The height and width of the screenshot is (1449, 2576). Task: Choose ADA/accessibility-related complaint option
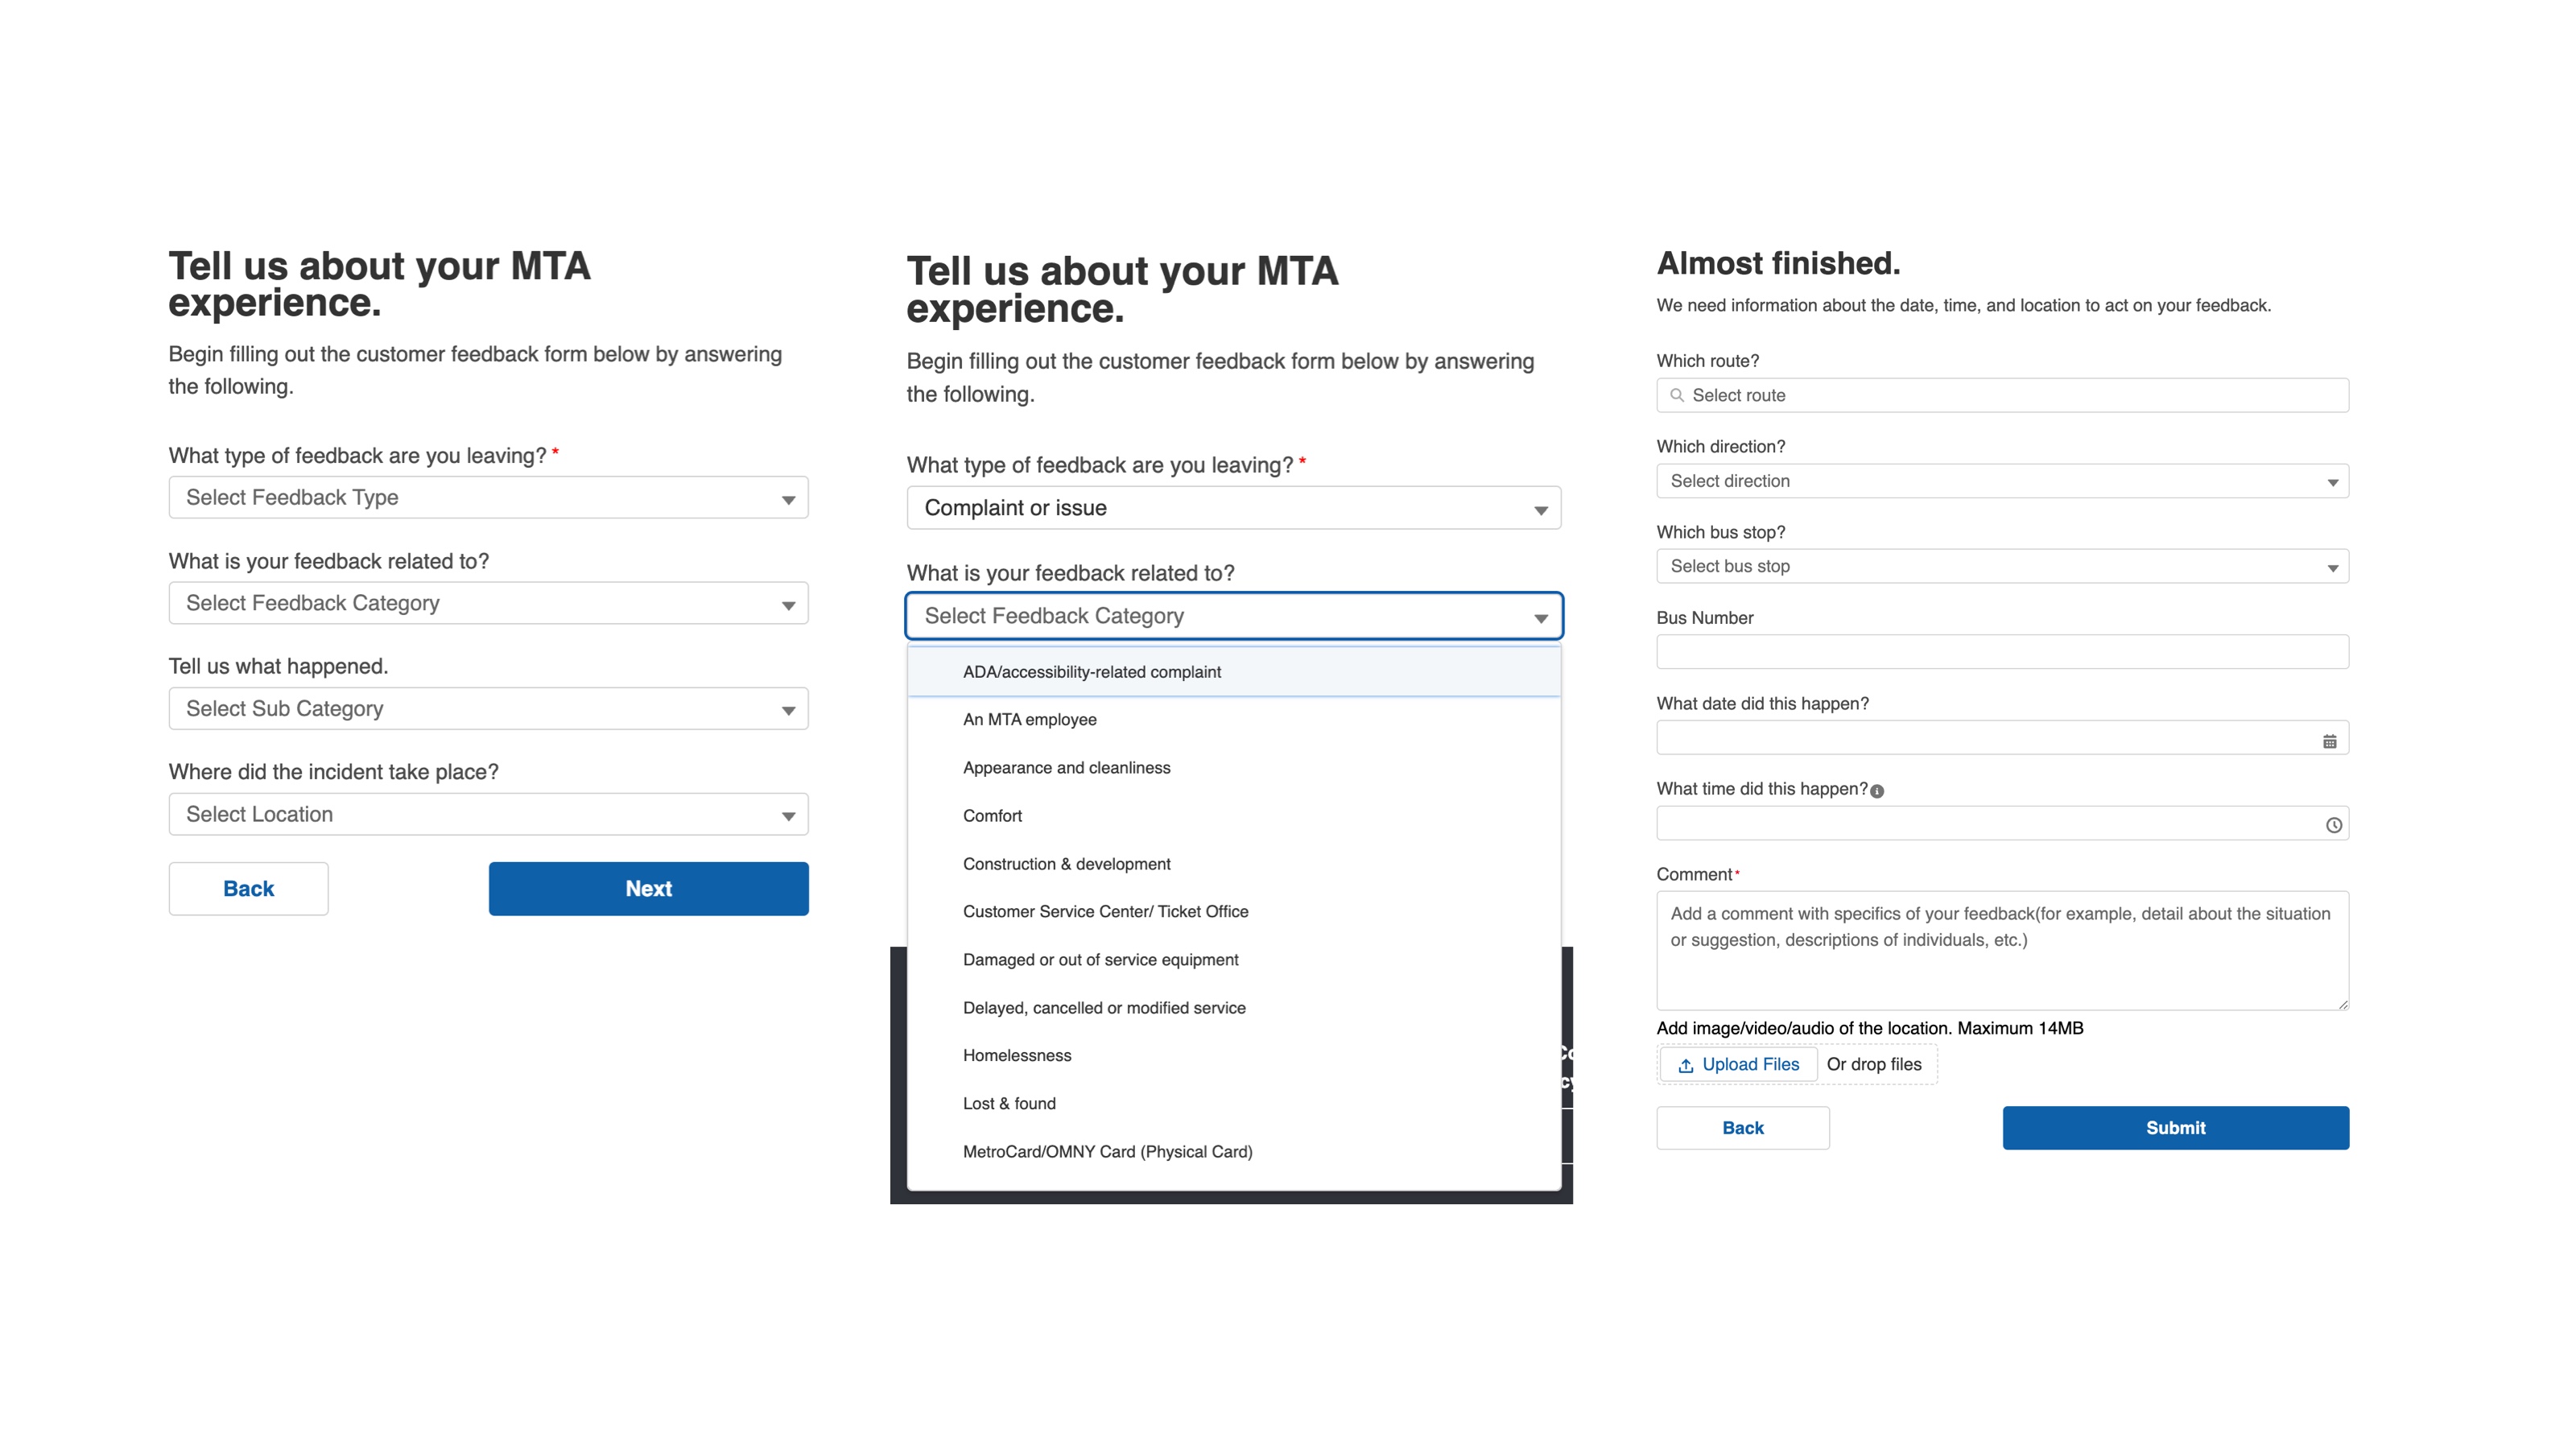pos(1091,672)
